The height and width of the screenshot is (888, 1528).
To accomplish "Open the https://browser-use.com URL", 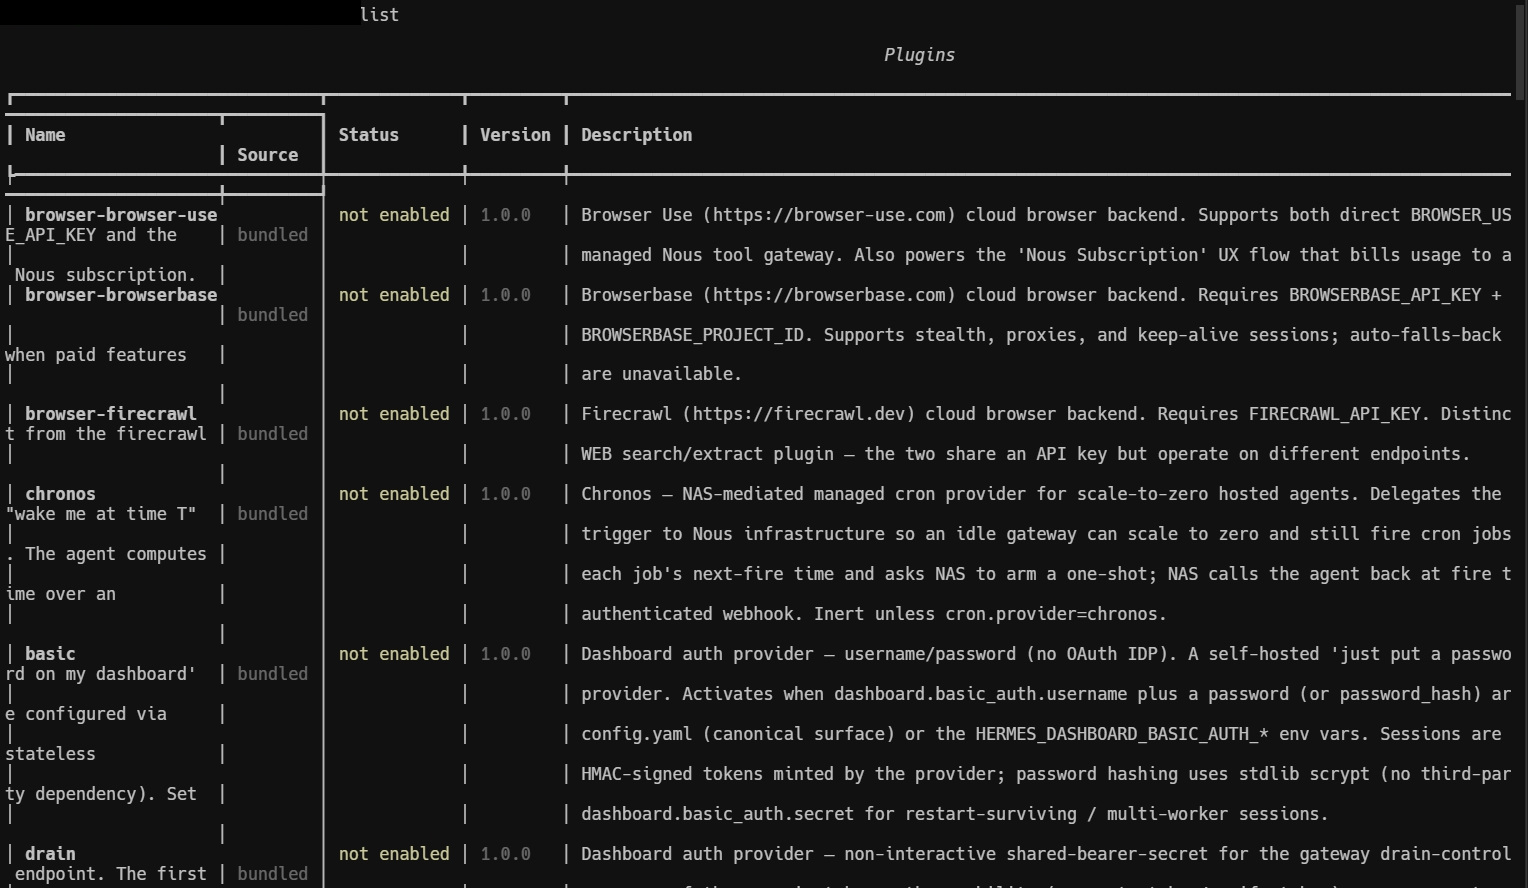I will click(829, 215).
